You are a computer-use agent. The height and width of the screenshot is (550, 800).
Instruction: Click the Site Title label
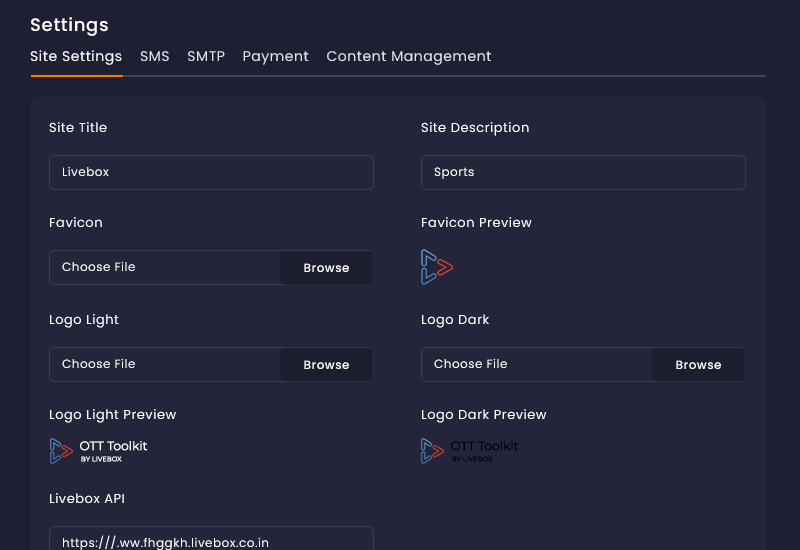point(78,128)
